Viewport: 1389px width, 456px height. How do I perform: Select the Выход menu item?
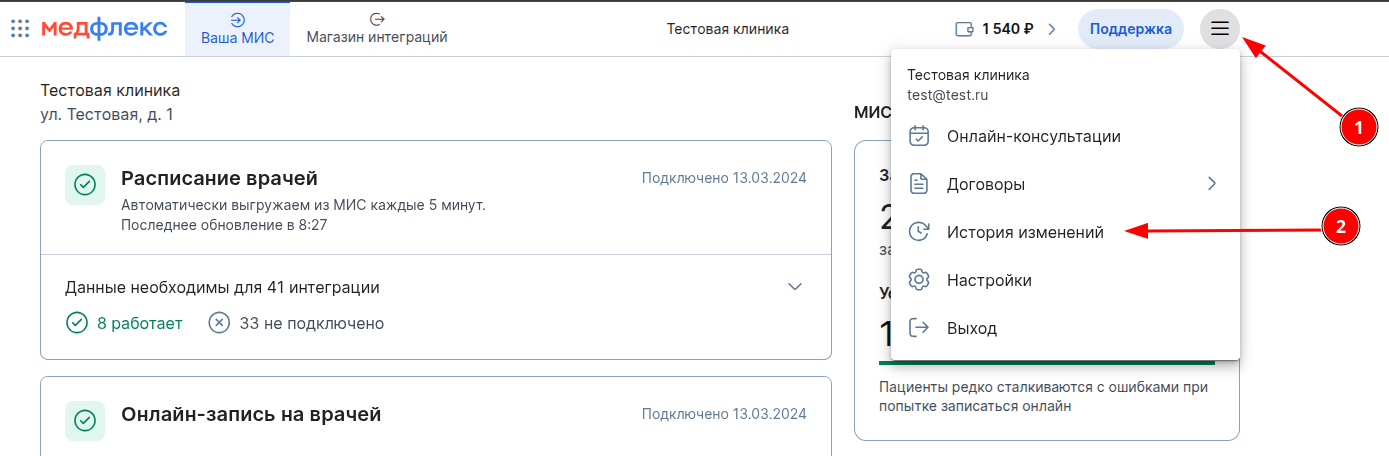tap(971, 328)
